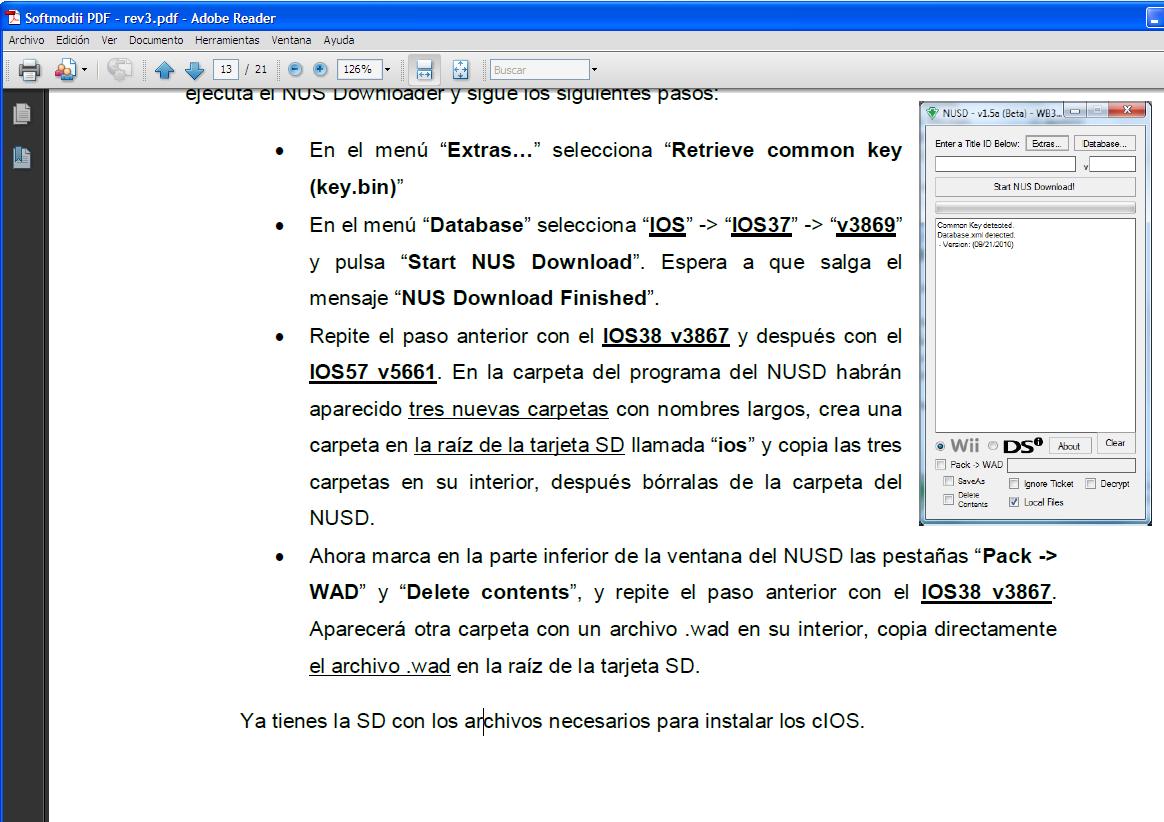Screen dimensions: 1164x822
Task: Toggle the fit width scrolling mode icon
Action: click(x=424, y=70)
